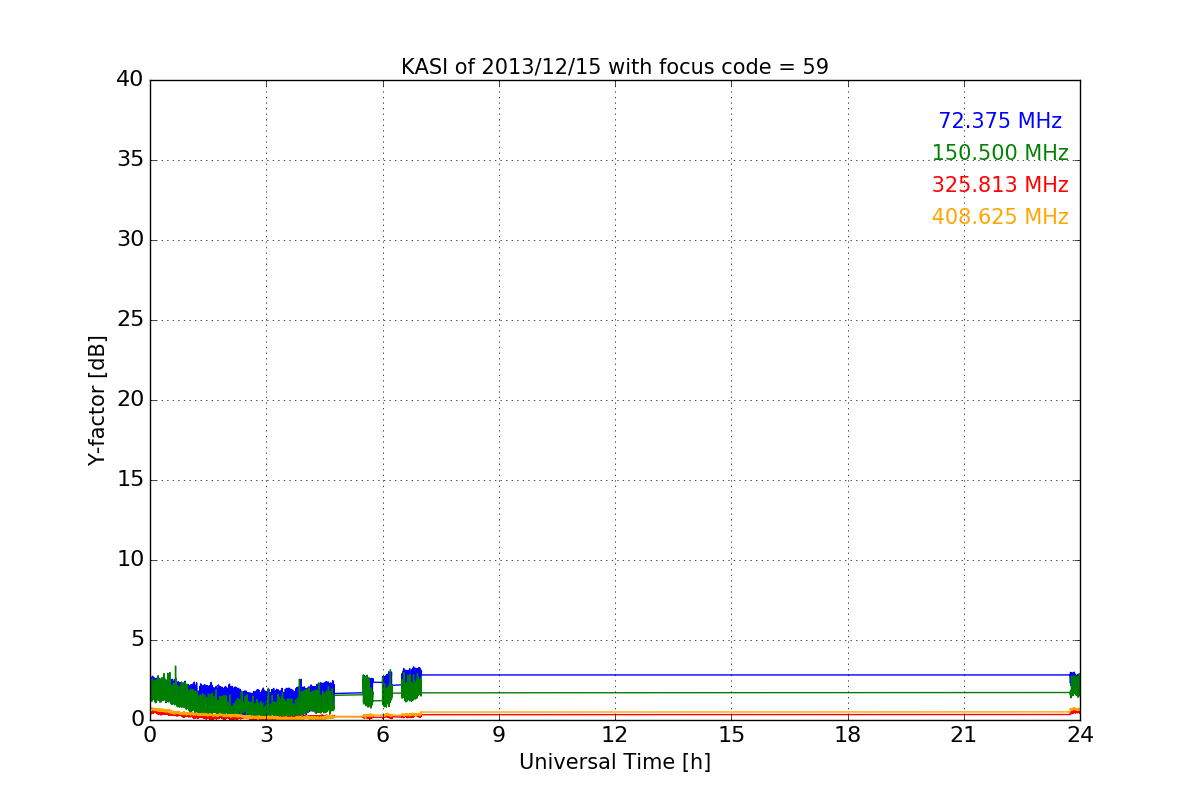The width and height of the screenshot is (1200, 800).
Task: Select the red 325.813 MHz legend label
Action: coord(1000,185)
